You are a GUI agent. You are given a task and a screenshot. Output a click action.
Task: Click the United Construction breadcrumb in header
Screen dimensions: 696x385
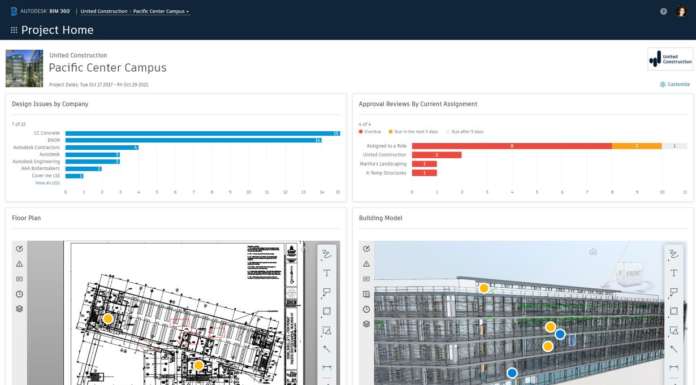point(104,12)
